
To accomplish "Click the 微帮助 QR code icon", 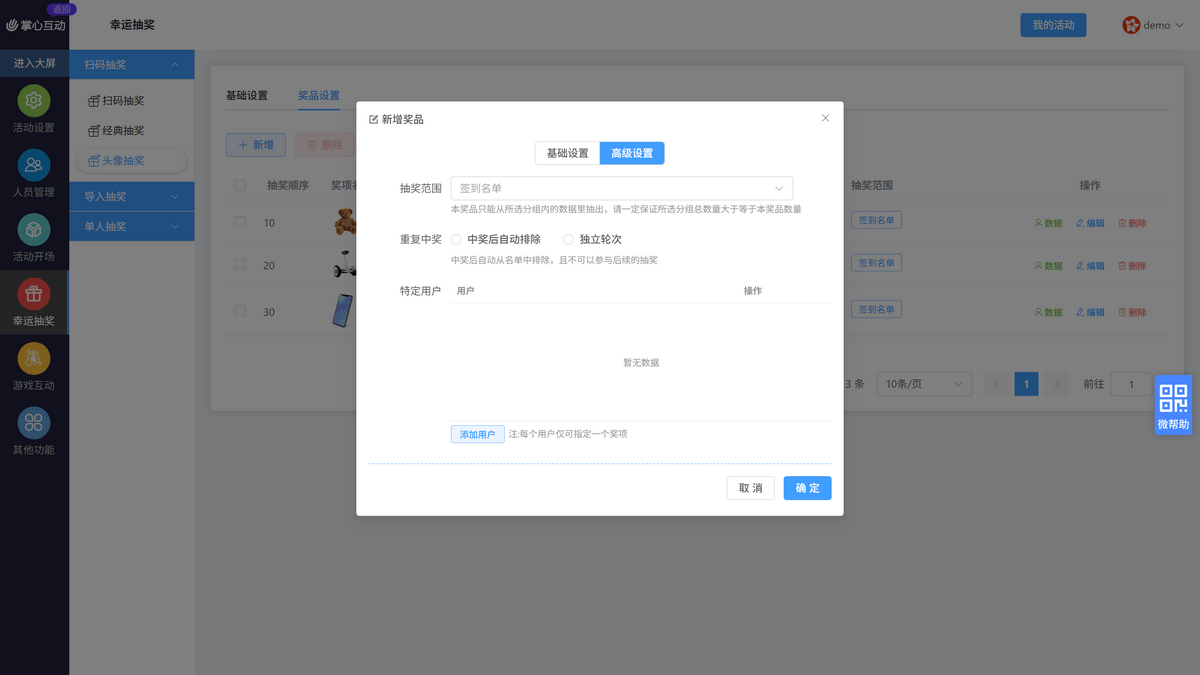I will pyautogui.click(x=1173, y=398).
